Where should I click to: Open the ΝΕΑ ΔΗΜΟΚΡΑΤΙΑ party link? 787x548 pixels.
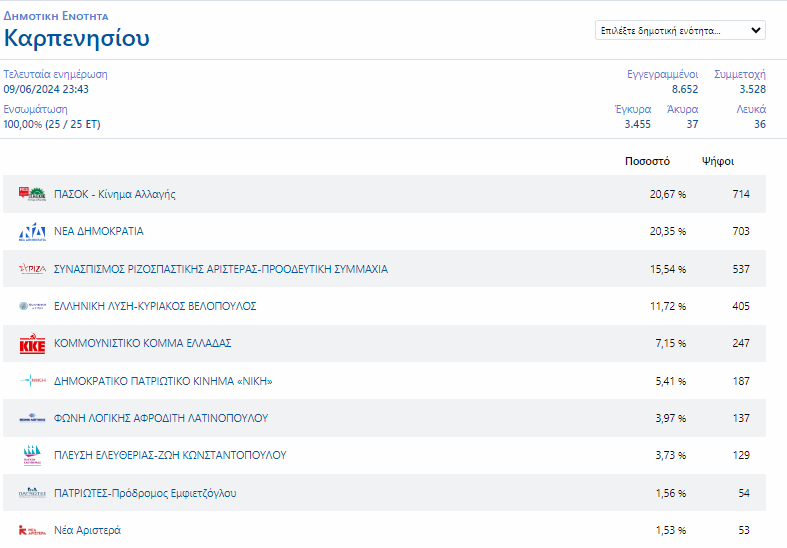pyautogui.click(x=99, y=231)
